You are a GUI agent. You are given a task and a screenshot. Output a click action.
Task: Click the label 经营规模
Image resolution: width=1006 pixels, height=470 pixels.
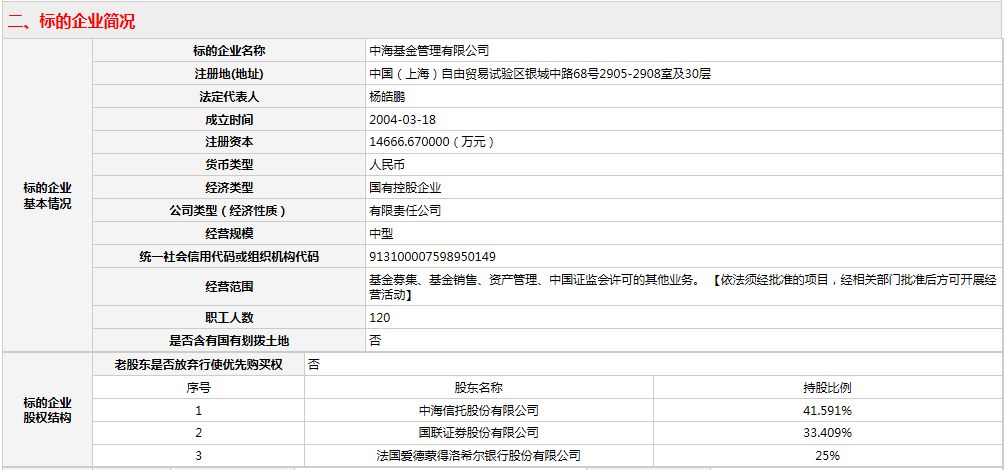coord(229,233)
